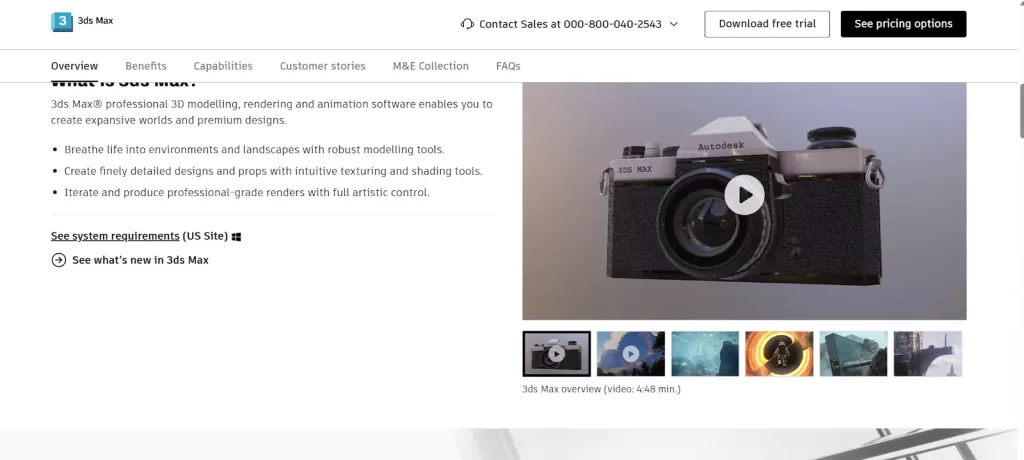Click the 3ds Max overview video caption

(601, 389)
